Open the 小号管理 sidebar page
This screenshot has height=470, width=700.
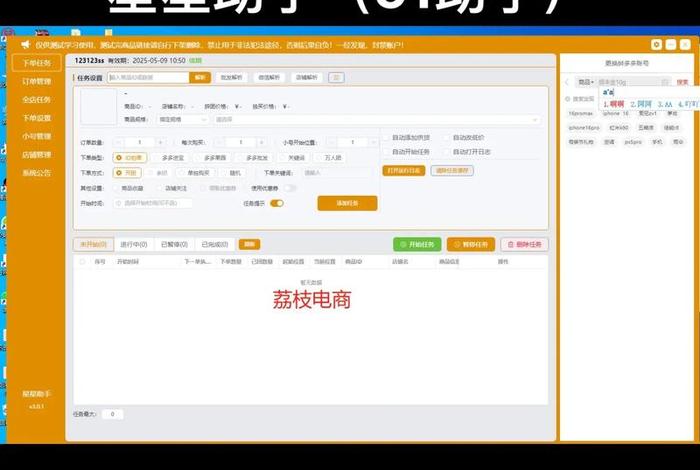click(37, 136)
